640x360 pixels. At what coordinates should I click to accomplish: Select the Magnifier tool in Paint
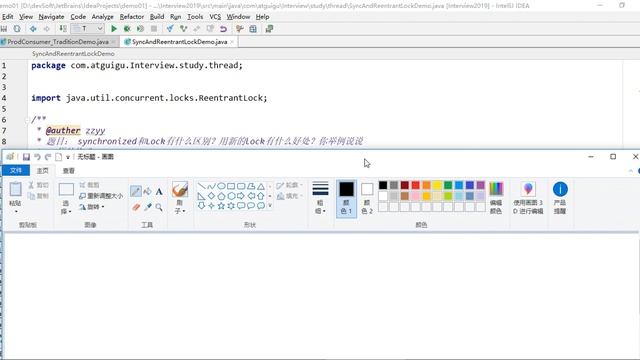coord(159,207)
